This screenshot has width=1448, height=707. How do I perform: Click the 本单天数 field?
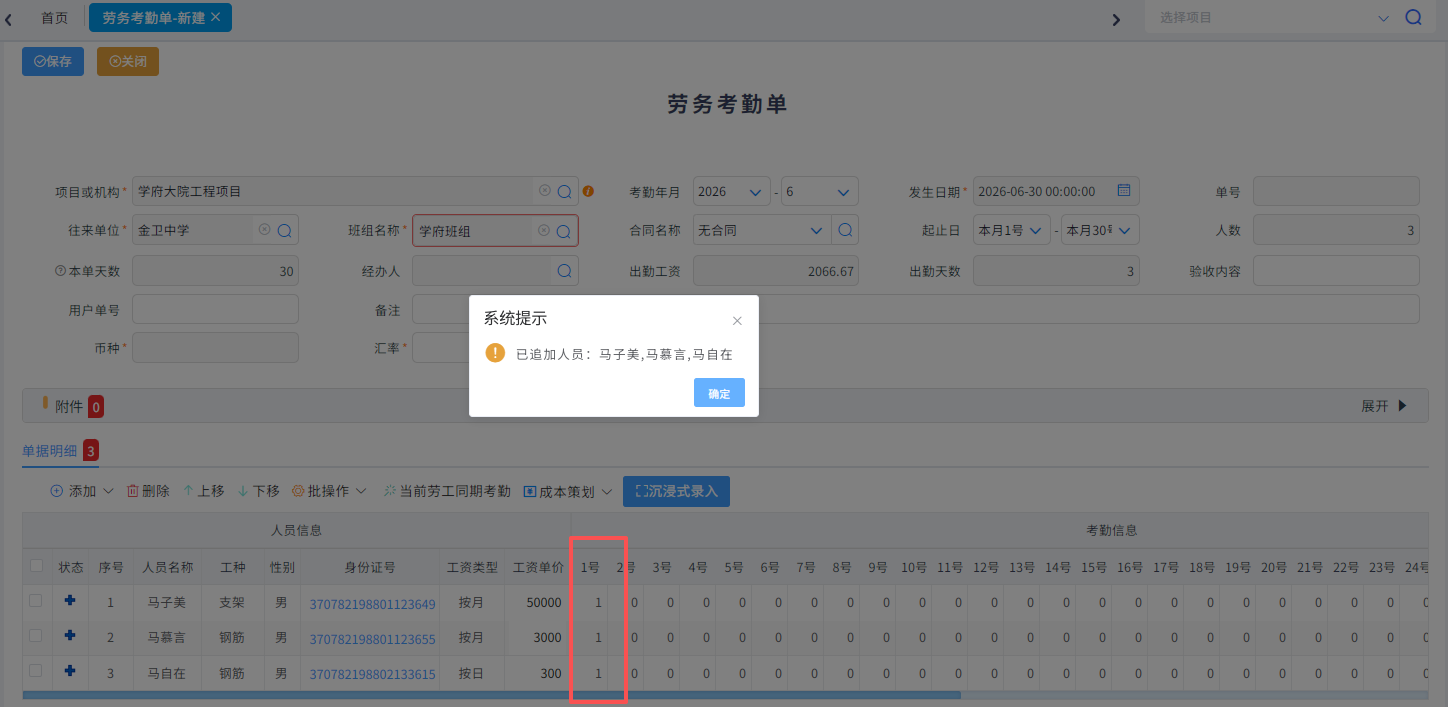215,270
